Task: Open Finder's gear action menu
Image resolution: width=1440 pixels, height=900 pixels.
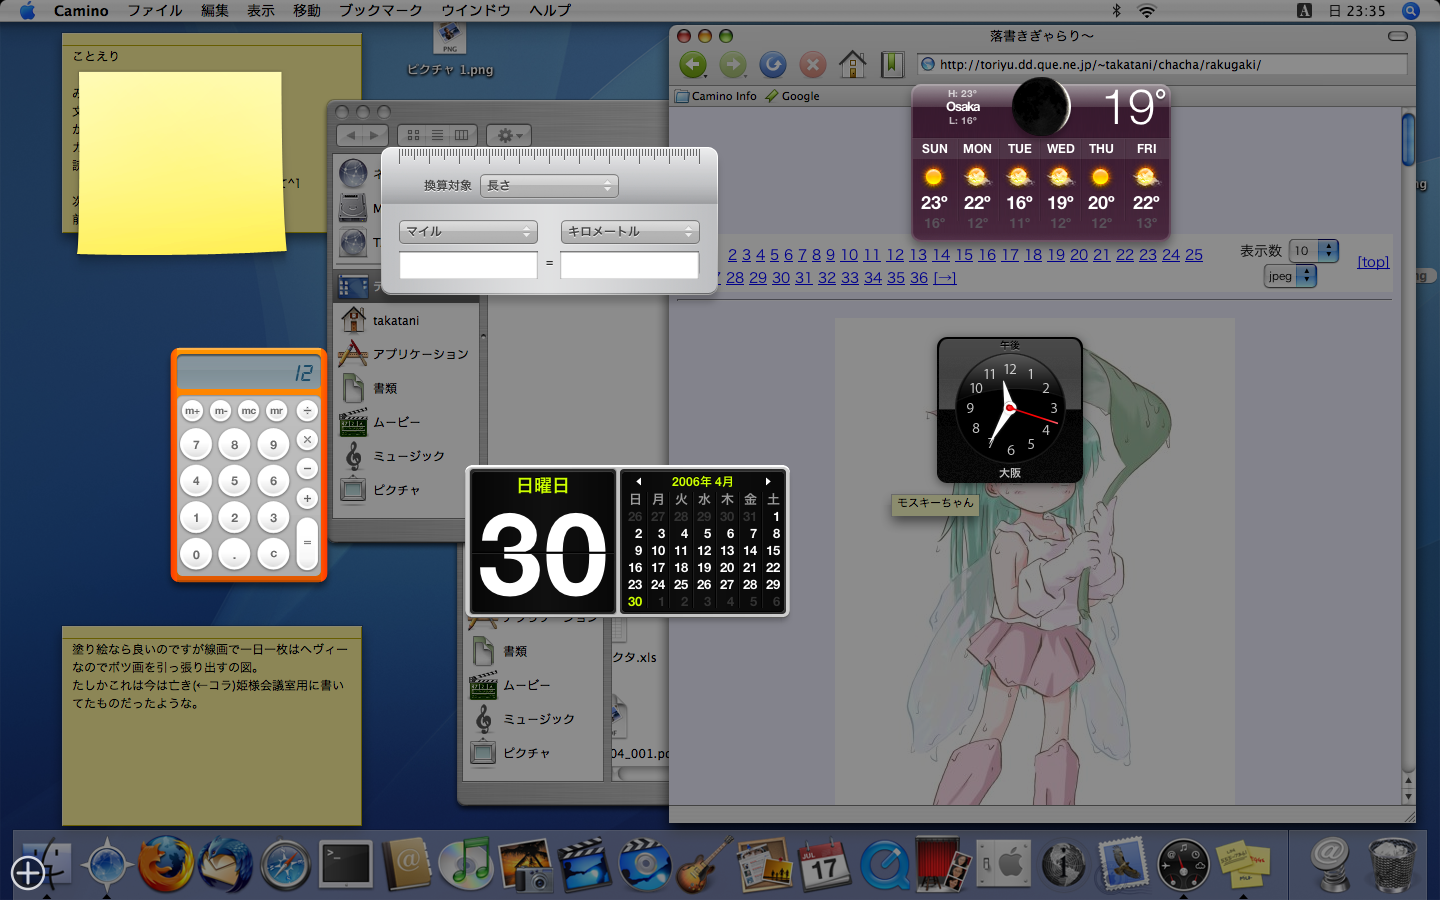Action: click(509, 135)
